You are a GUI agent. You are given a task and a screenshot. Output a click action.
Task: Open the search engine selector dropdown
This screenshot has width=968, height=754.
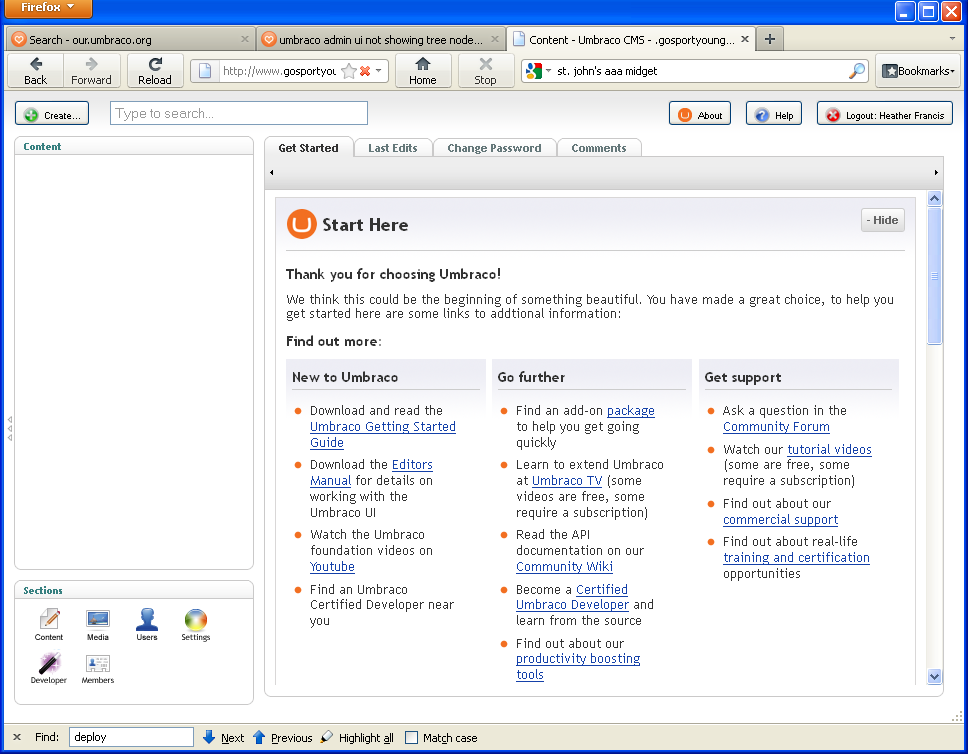pyautogui.click(x=537, y=71)
